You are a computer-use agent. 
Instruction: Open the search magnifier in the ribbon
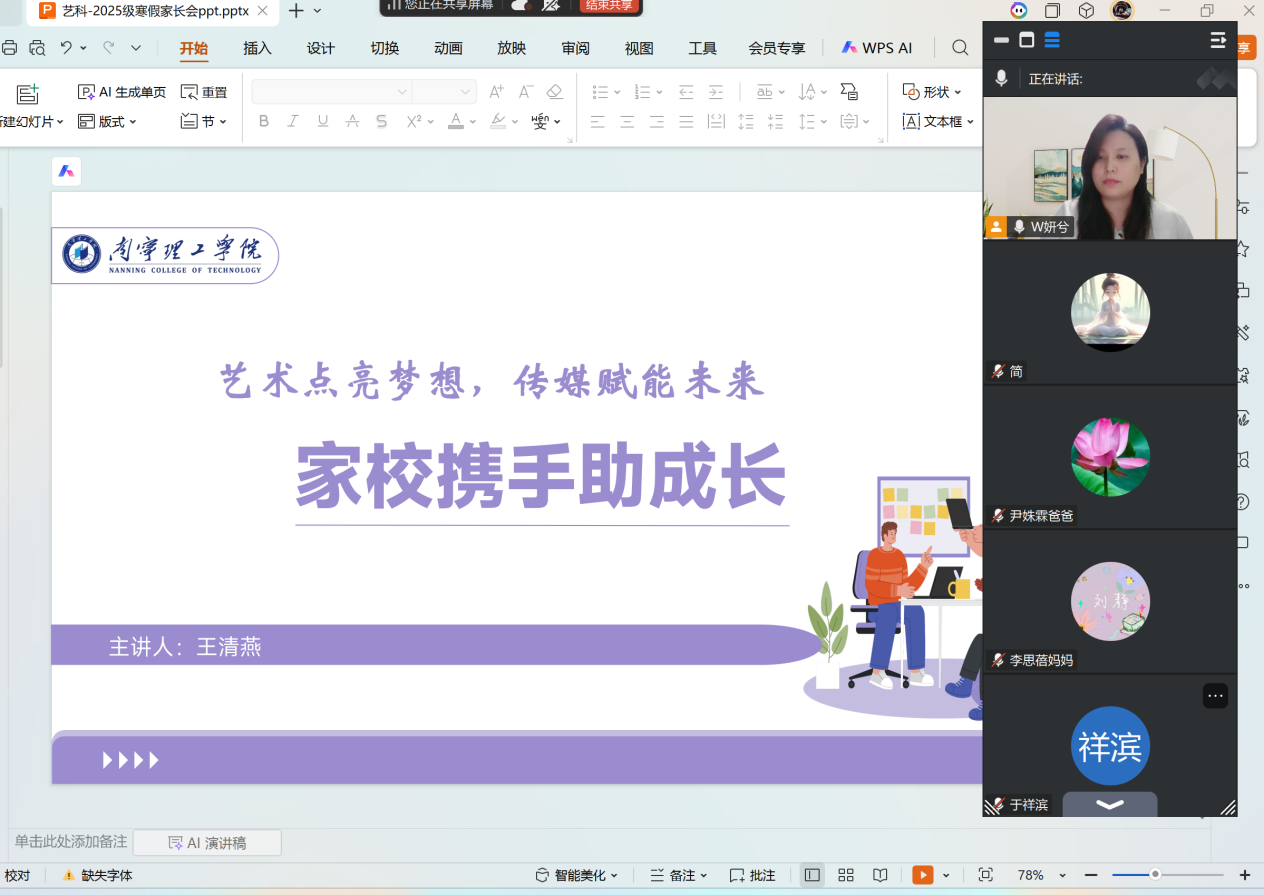(x=960, y=48)
